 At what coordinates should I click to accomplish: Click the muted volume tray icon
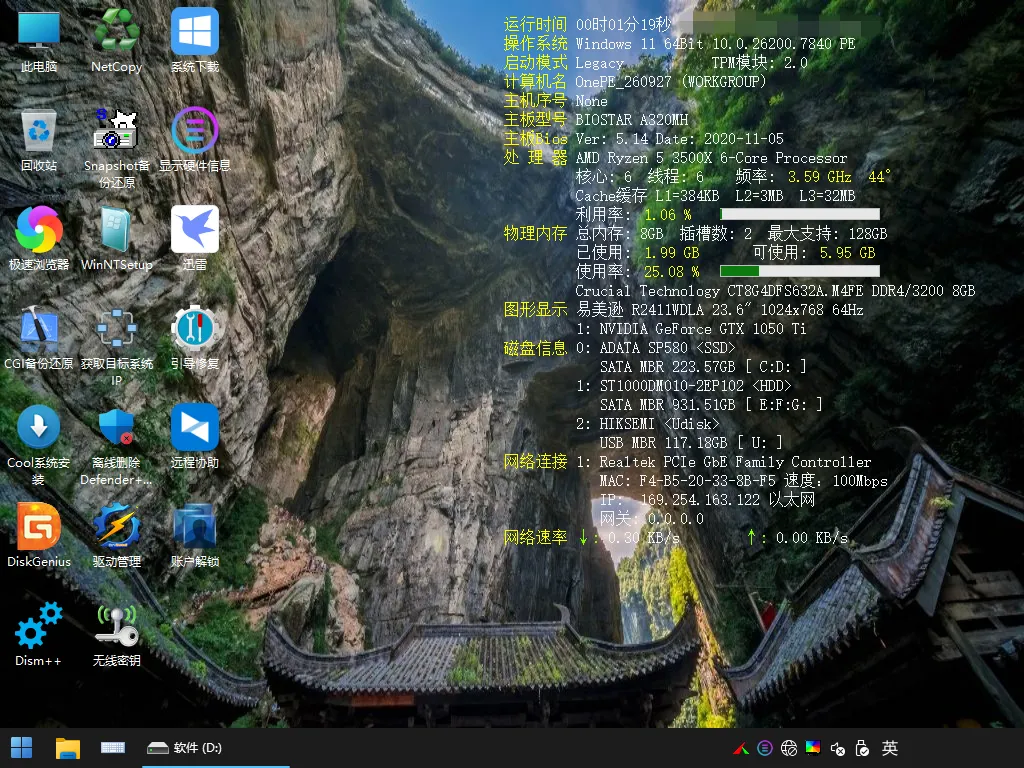coord(838,748)
